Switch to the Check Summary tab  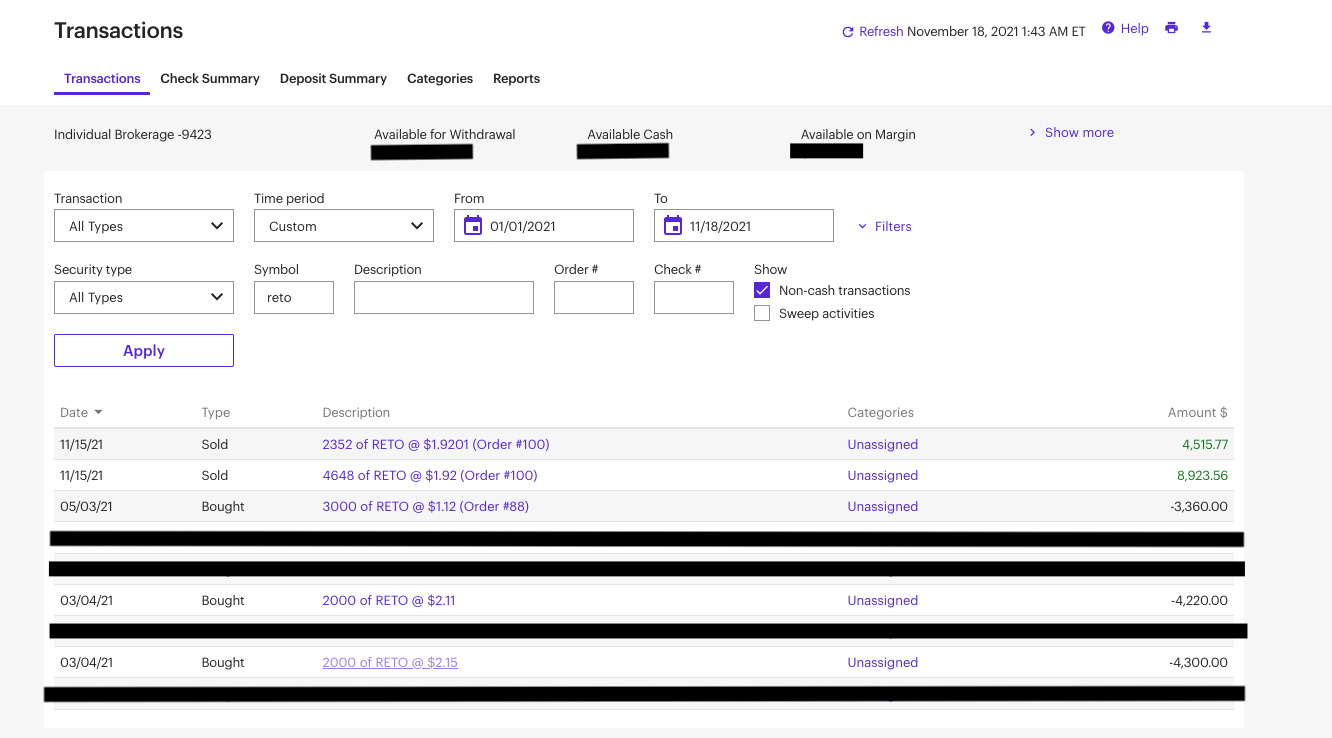tap(210, 79)
